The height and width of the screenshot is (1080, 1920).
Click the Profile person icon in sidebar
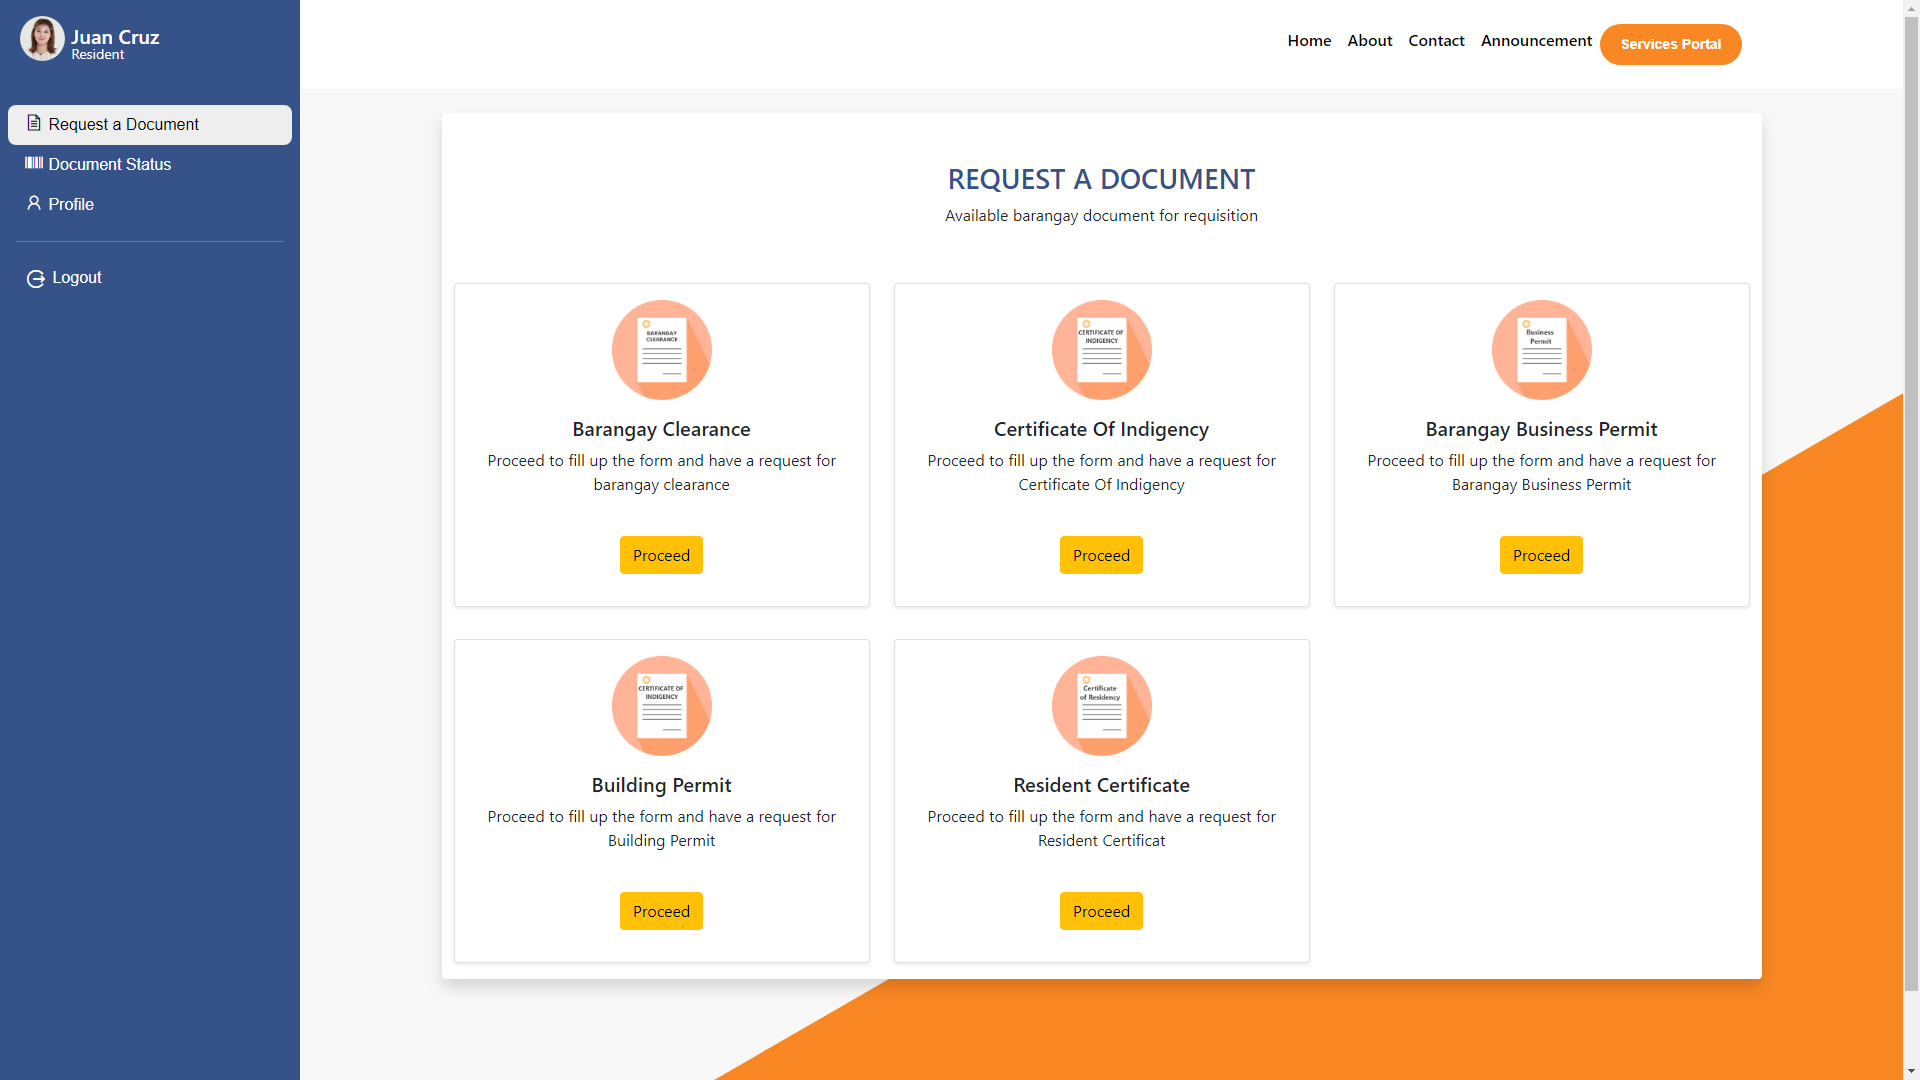33,204
